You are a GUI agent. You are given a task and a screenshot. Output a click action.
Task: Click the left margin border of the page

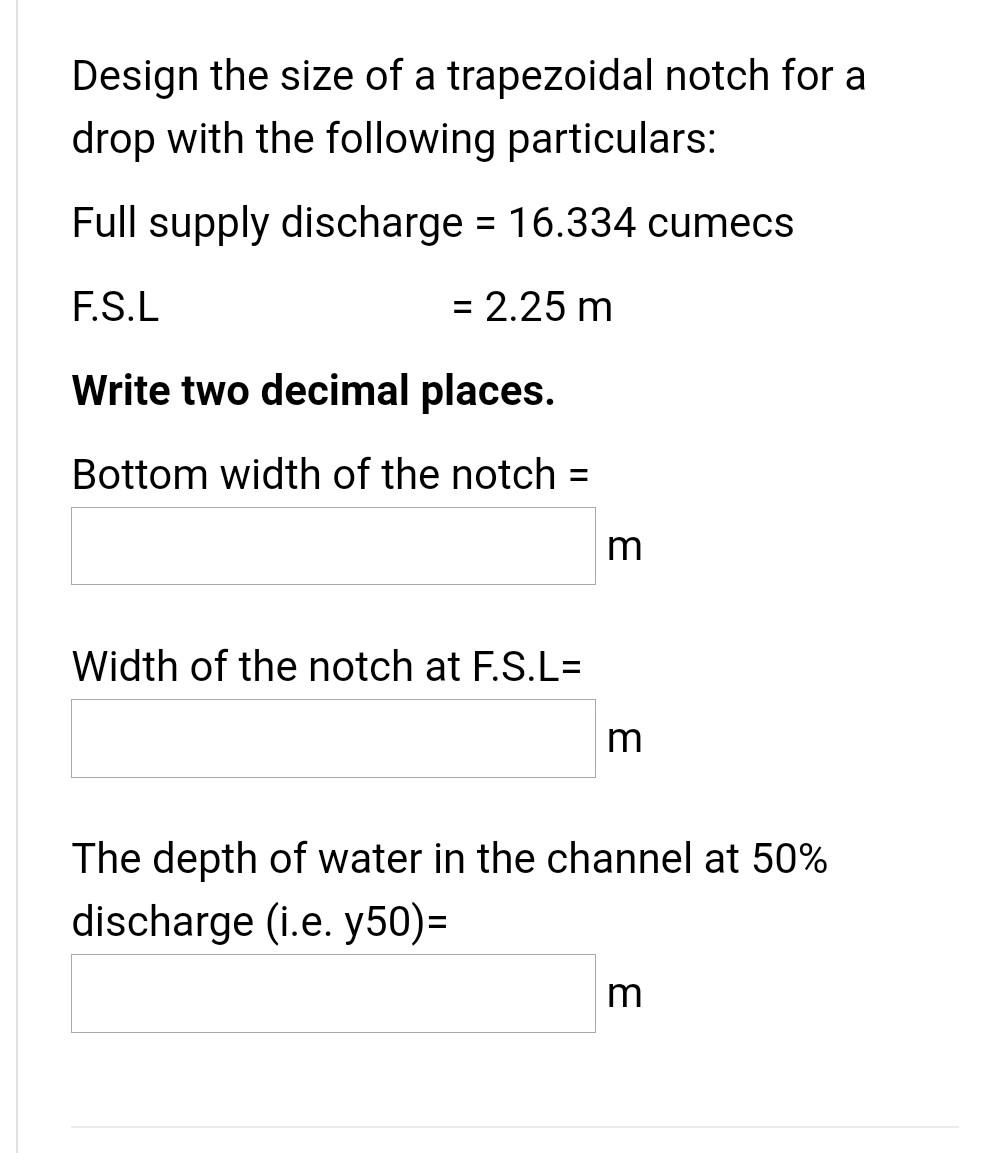[x=16, y=576]
